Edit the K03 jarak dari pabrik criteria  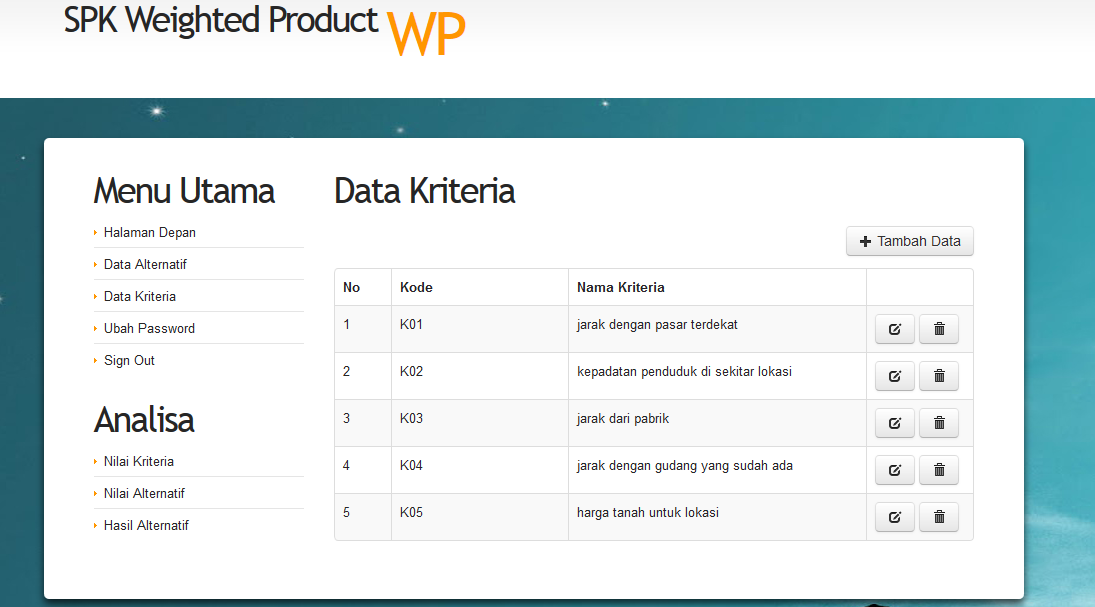click(x=894, y=422)
